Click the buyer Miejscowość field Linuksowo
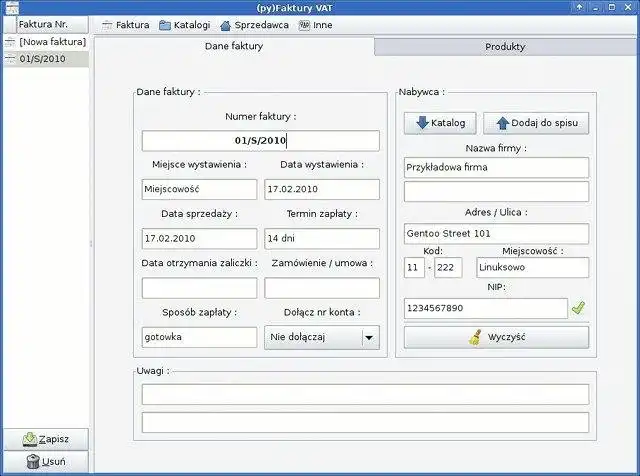This screenshot has width=640, height=476. [x=532, y=267]
